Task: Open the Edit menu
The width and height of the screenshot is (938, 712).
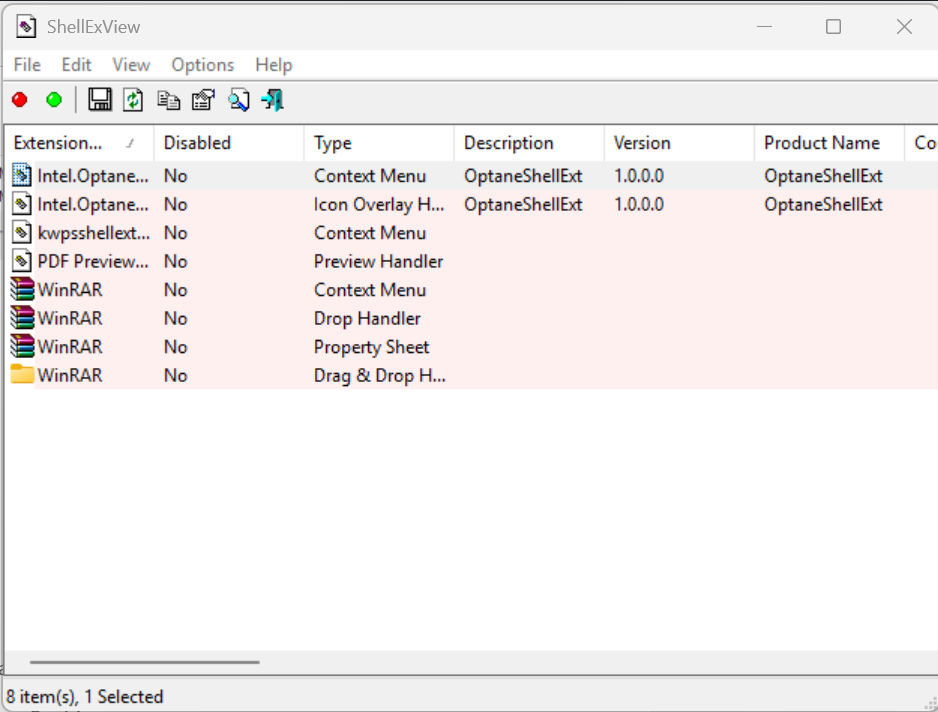Action: coord(77,65)
